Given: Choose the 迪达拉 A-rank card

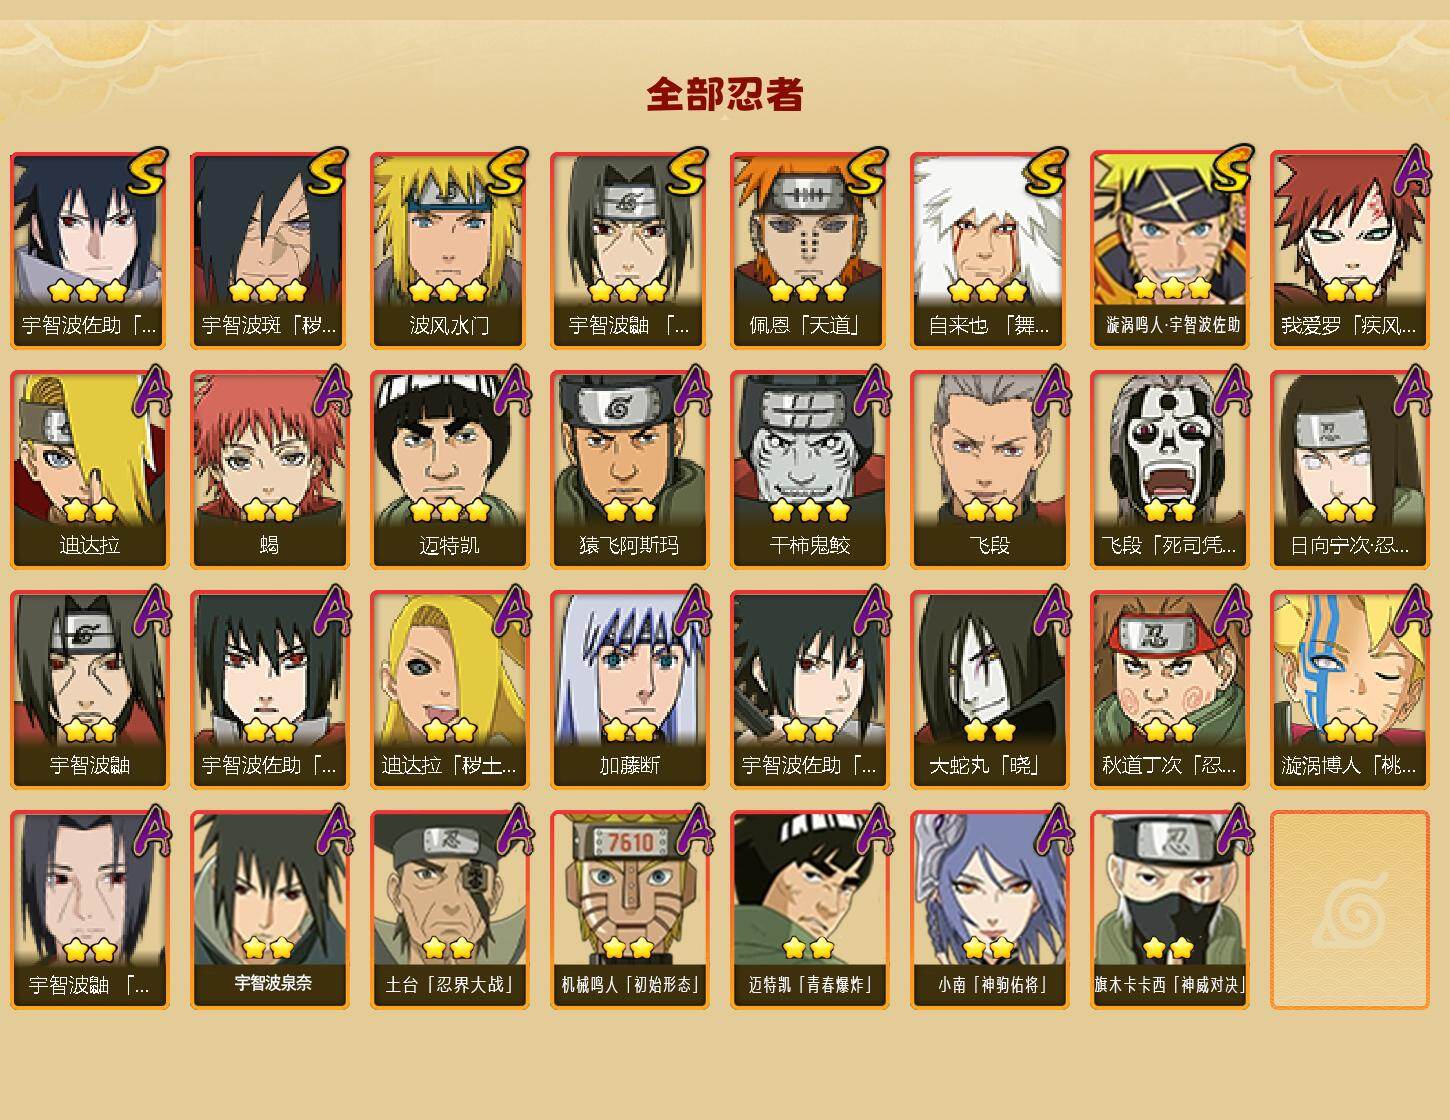Looking at the screenshot, I should coord(89,470).
